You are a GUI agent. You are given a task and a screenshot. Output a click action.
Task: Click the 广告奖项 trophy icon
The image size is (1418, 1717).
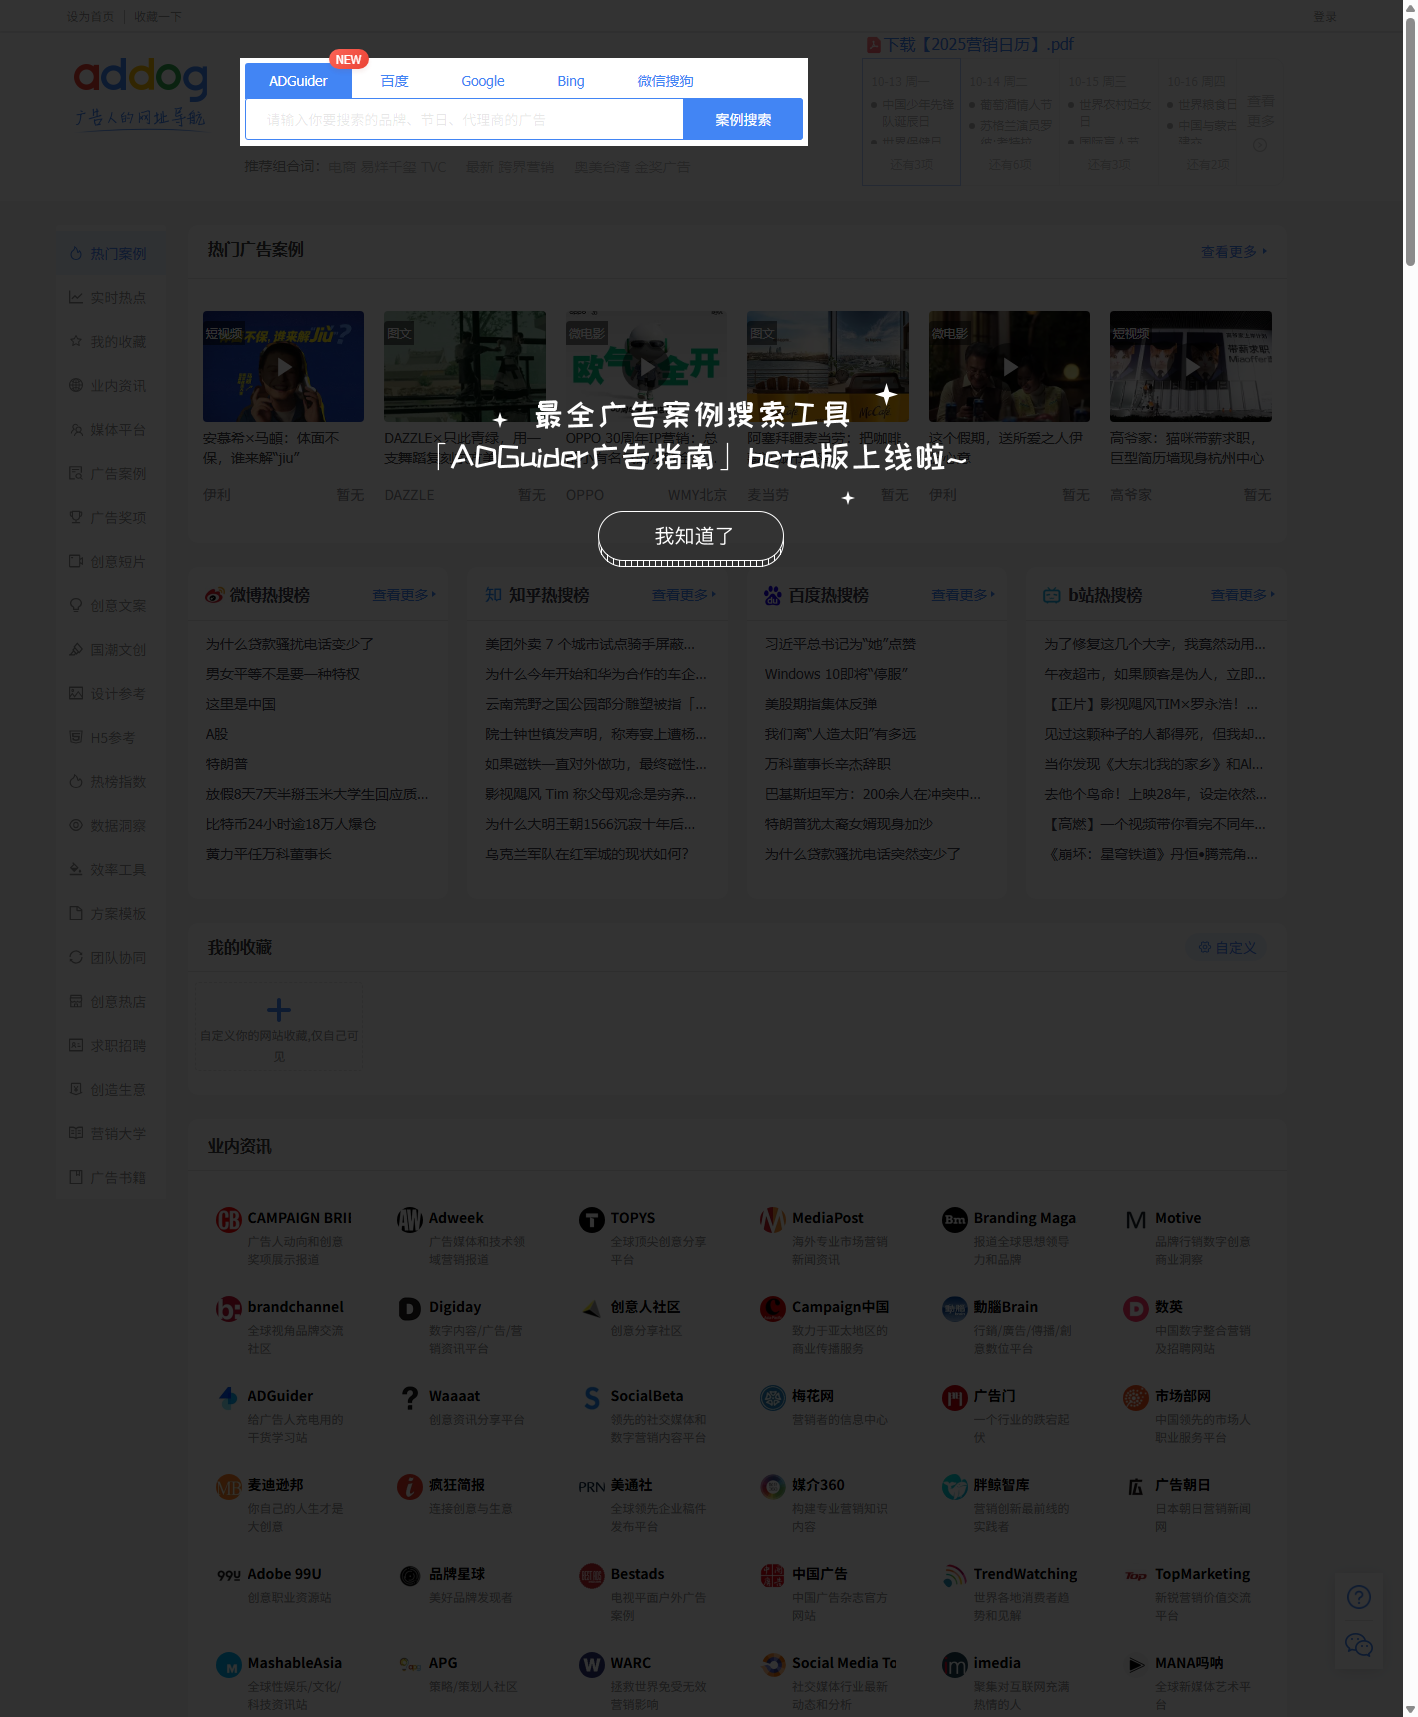coord(76,518)
